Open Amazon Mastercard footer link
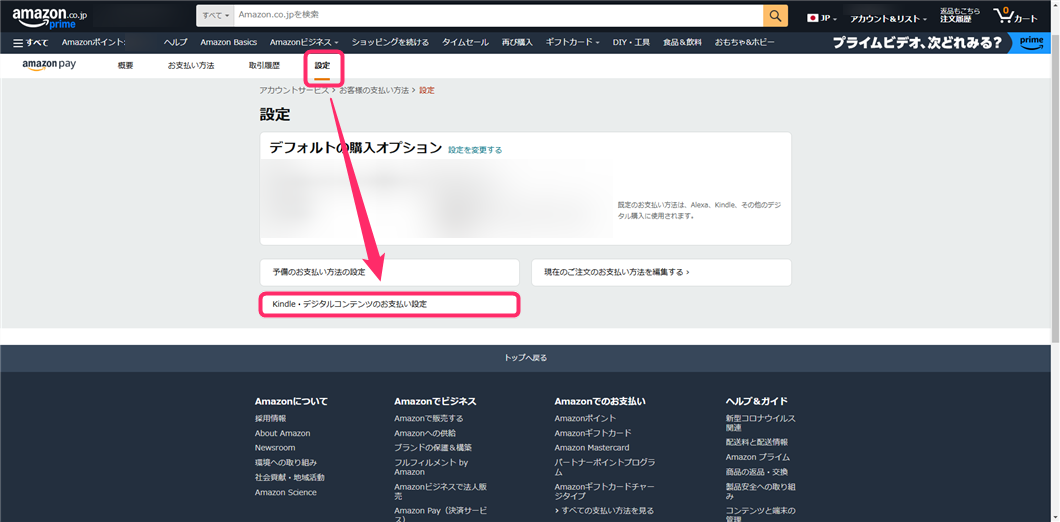Screen dimensions: 1060x522 pyautogui.click(x=592, y=448)
